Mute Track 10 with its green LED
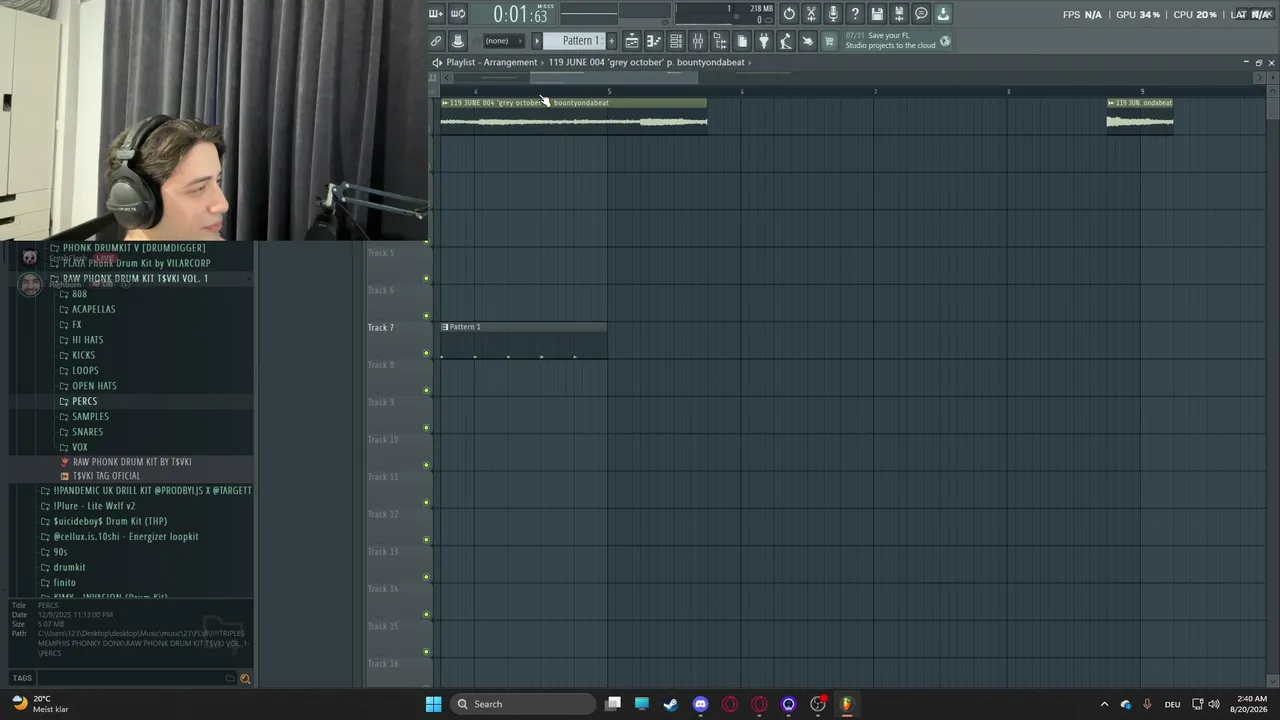Image resolution: width=1280 pixels, height=720 pixels. tap(427, 465)
